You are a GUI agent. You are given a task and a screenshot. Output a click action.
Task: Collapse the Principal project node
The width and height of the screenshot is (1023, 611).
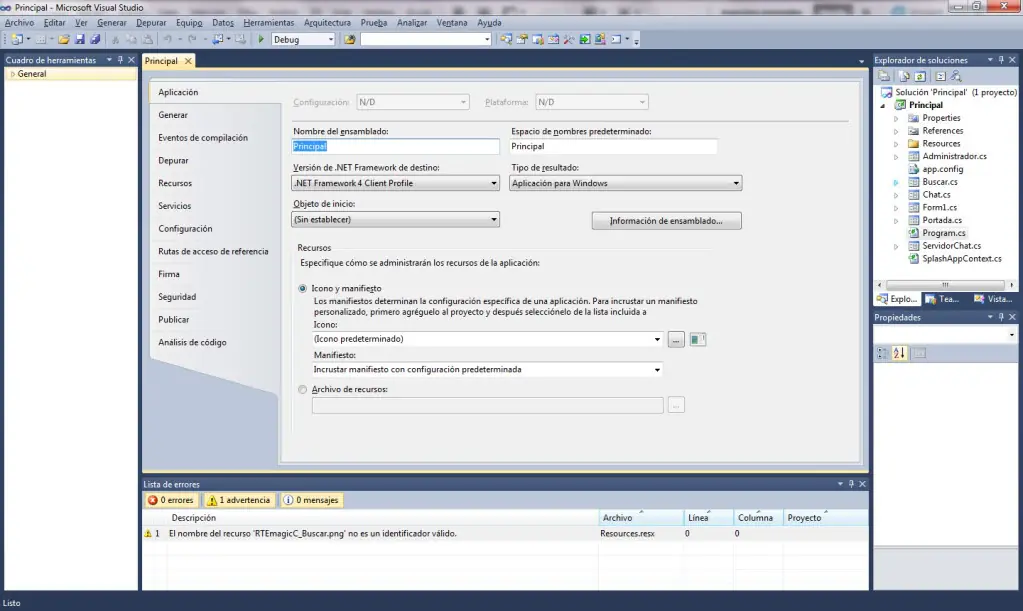883,106
